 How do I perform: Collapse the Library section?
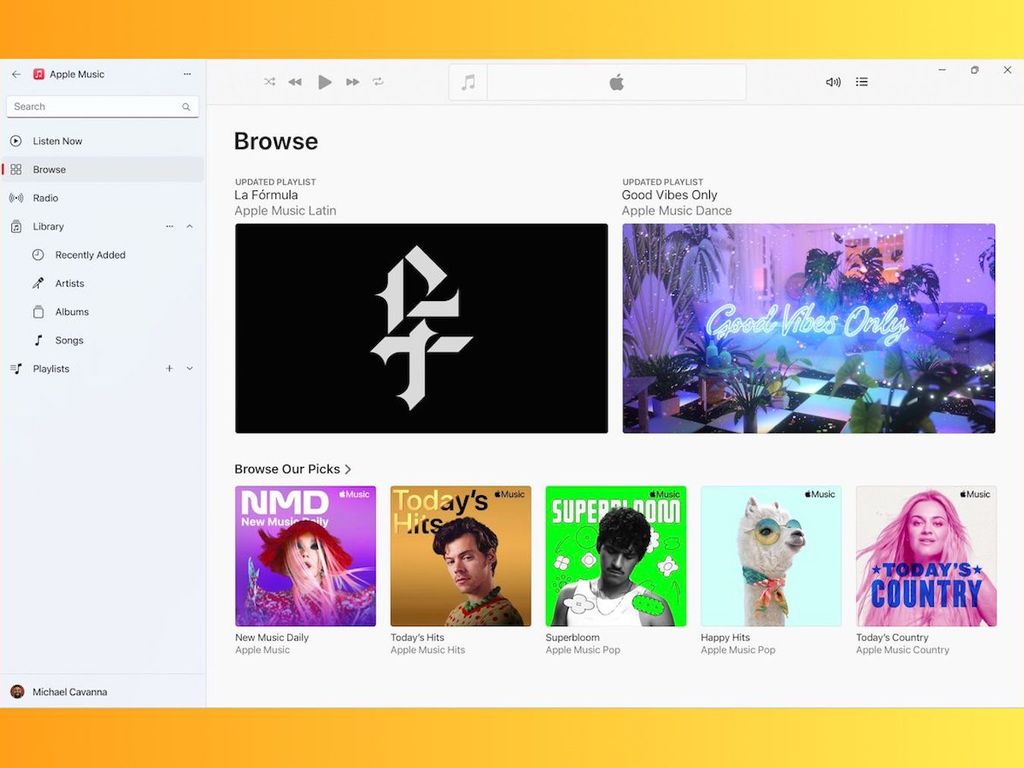point(189,227)
